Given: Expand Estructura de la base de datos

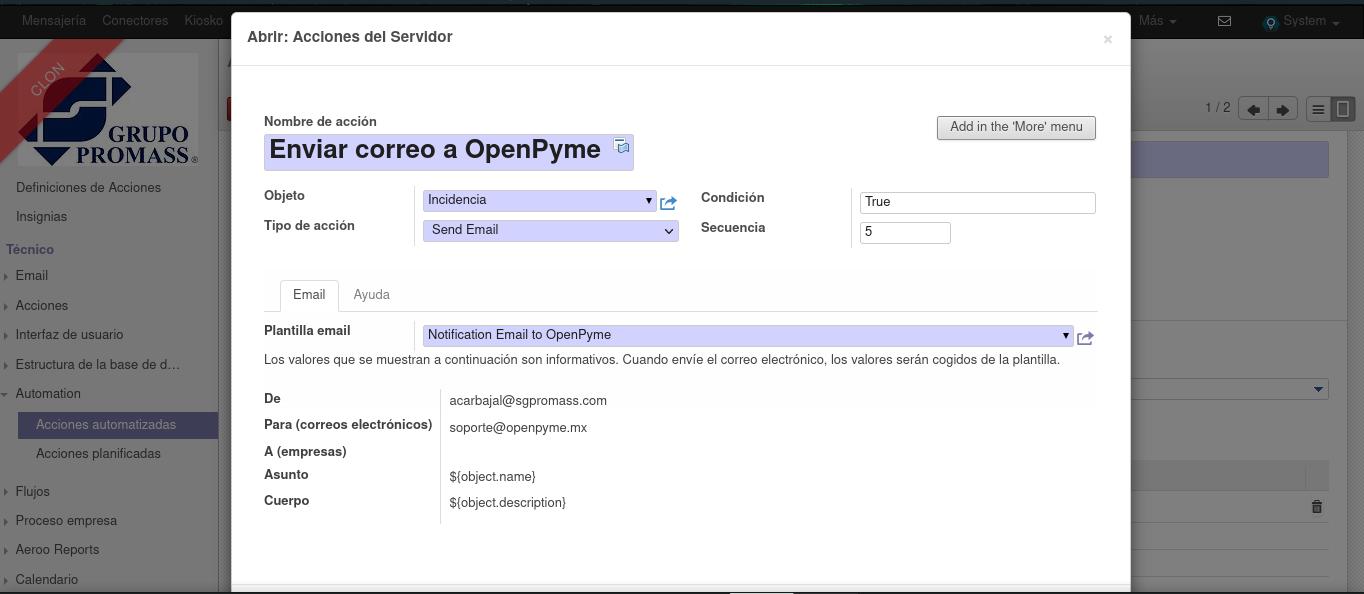Looking at the screenshot, I should [97, 364].
